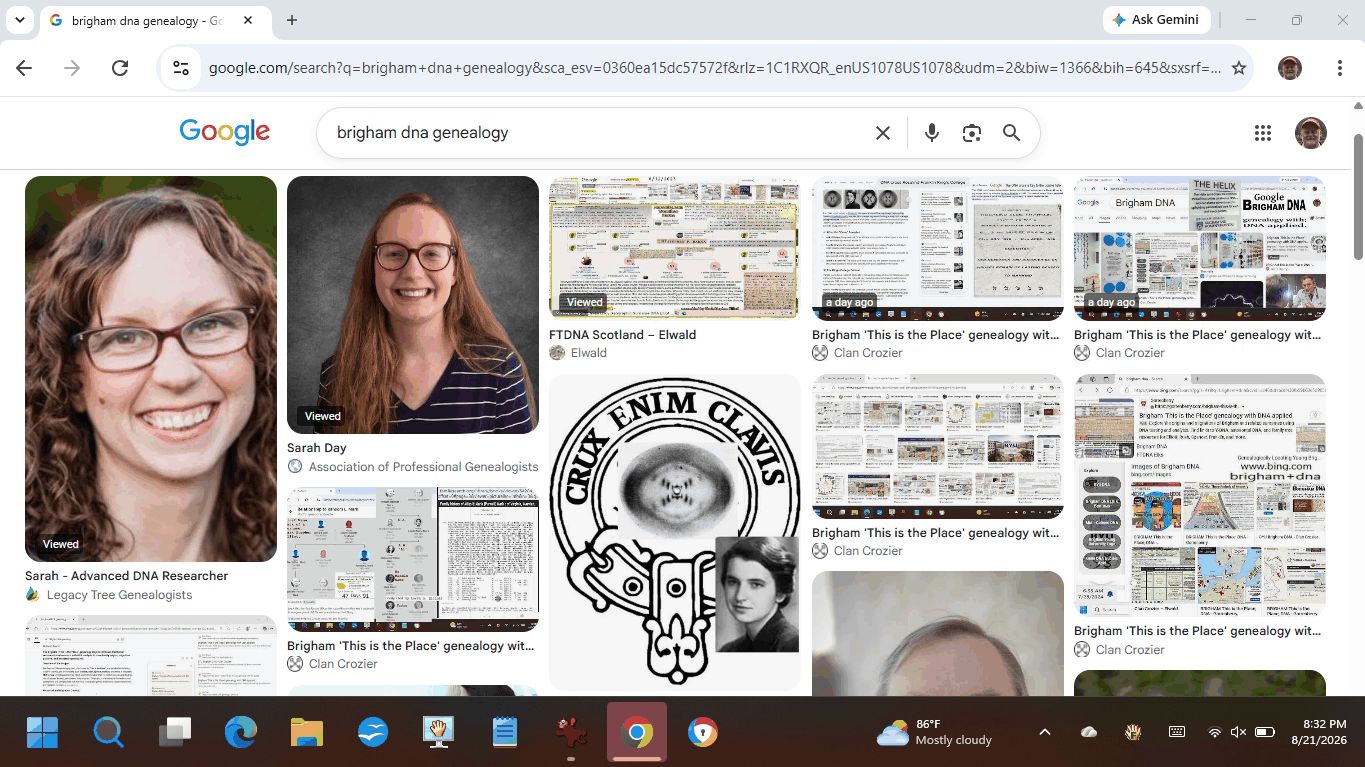Show hidden system tray icons
Screen dimensions: 1365x767
pos(1045,733)
